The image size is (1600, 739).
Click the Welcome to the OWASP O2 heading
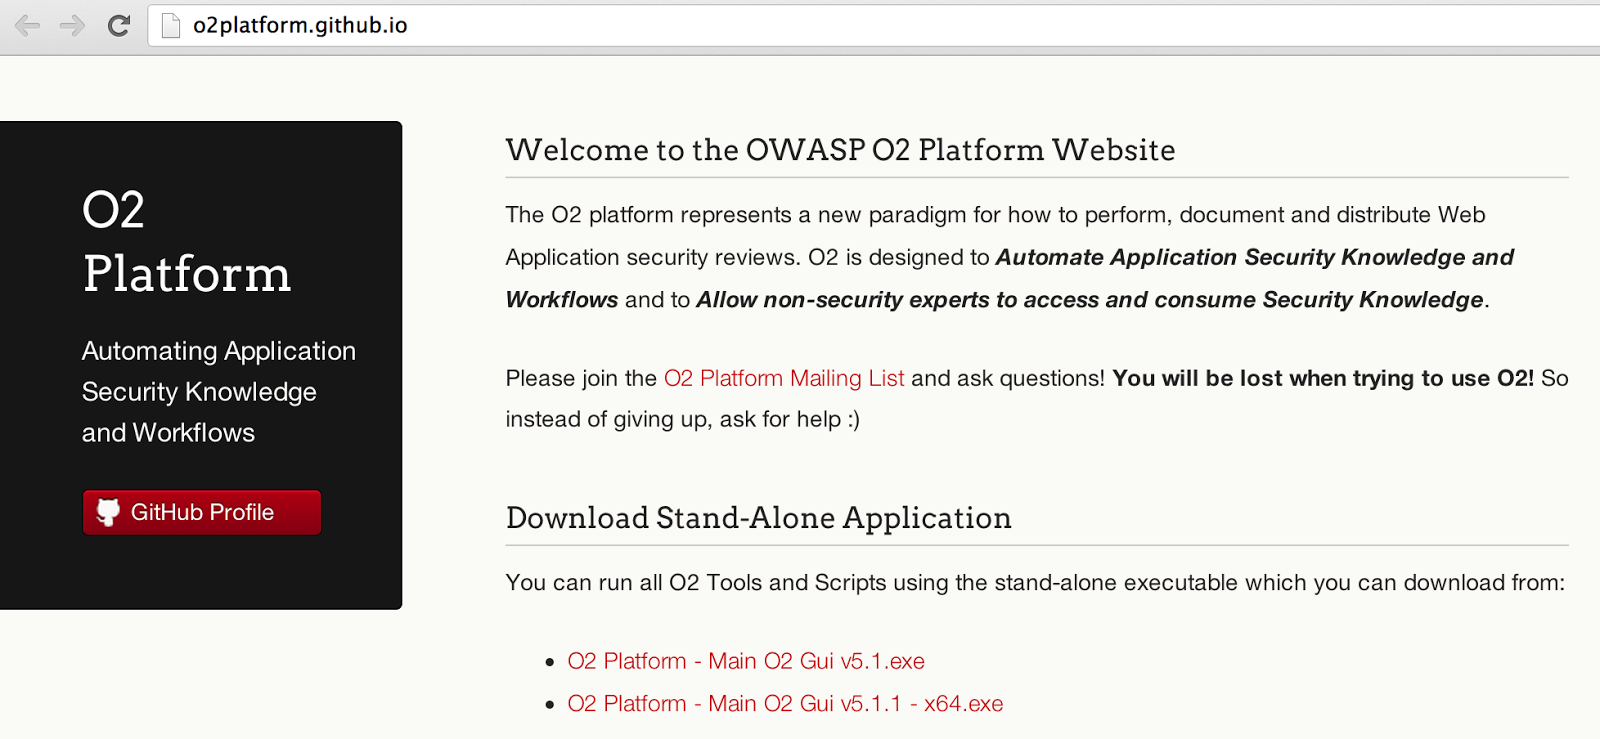click(840, 150)
